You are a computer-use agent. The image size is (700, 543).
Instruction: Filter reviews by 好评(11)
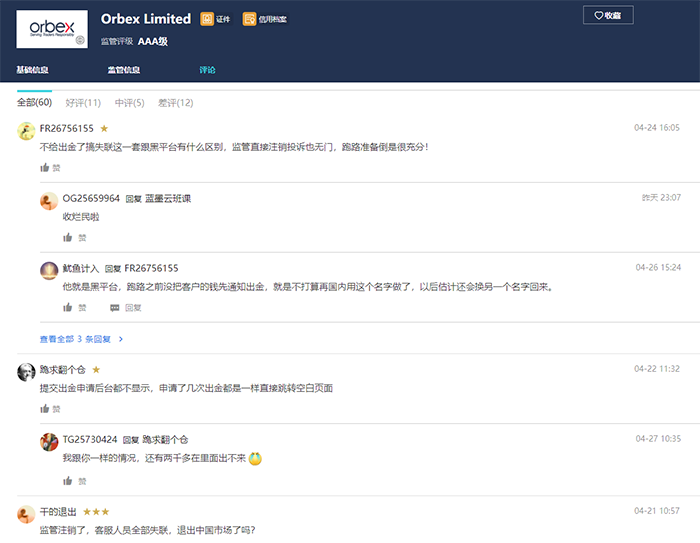click(83, 102)
